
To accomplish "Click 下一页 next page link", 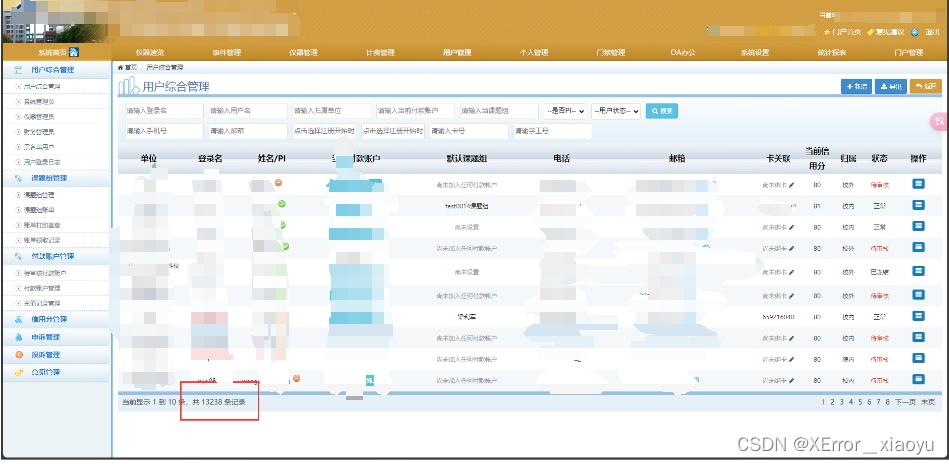I will pos(905,402).
